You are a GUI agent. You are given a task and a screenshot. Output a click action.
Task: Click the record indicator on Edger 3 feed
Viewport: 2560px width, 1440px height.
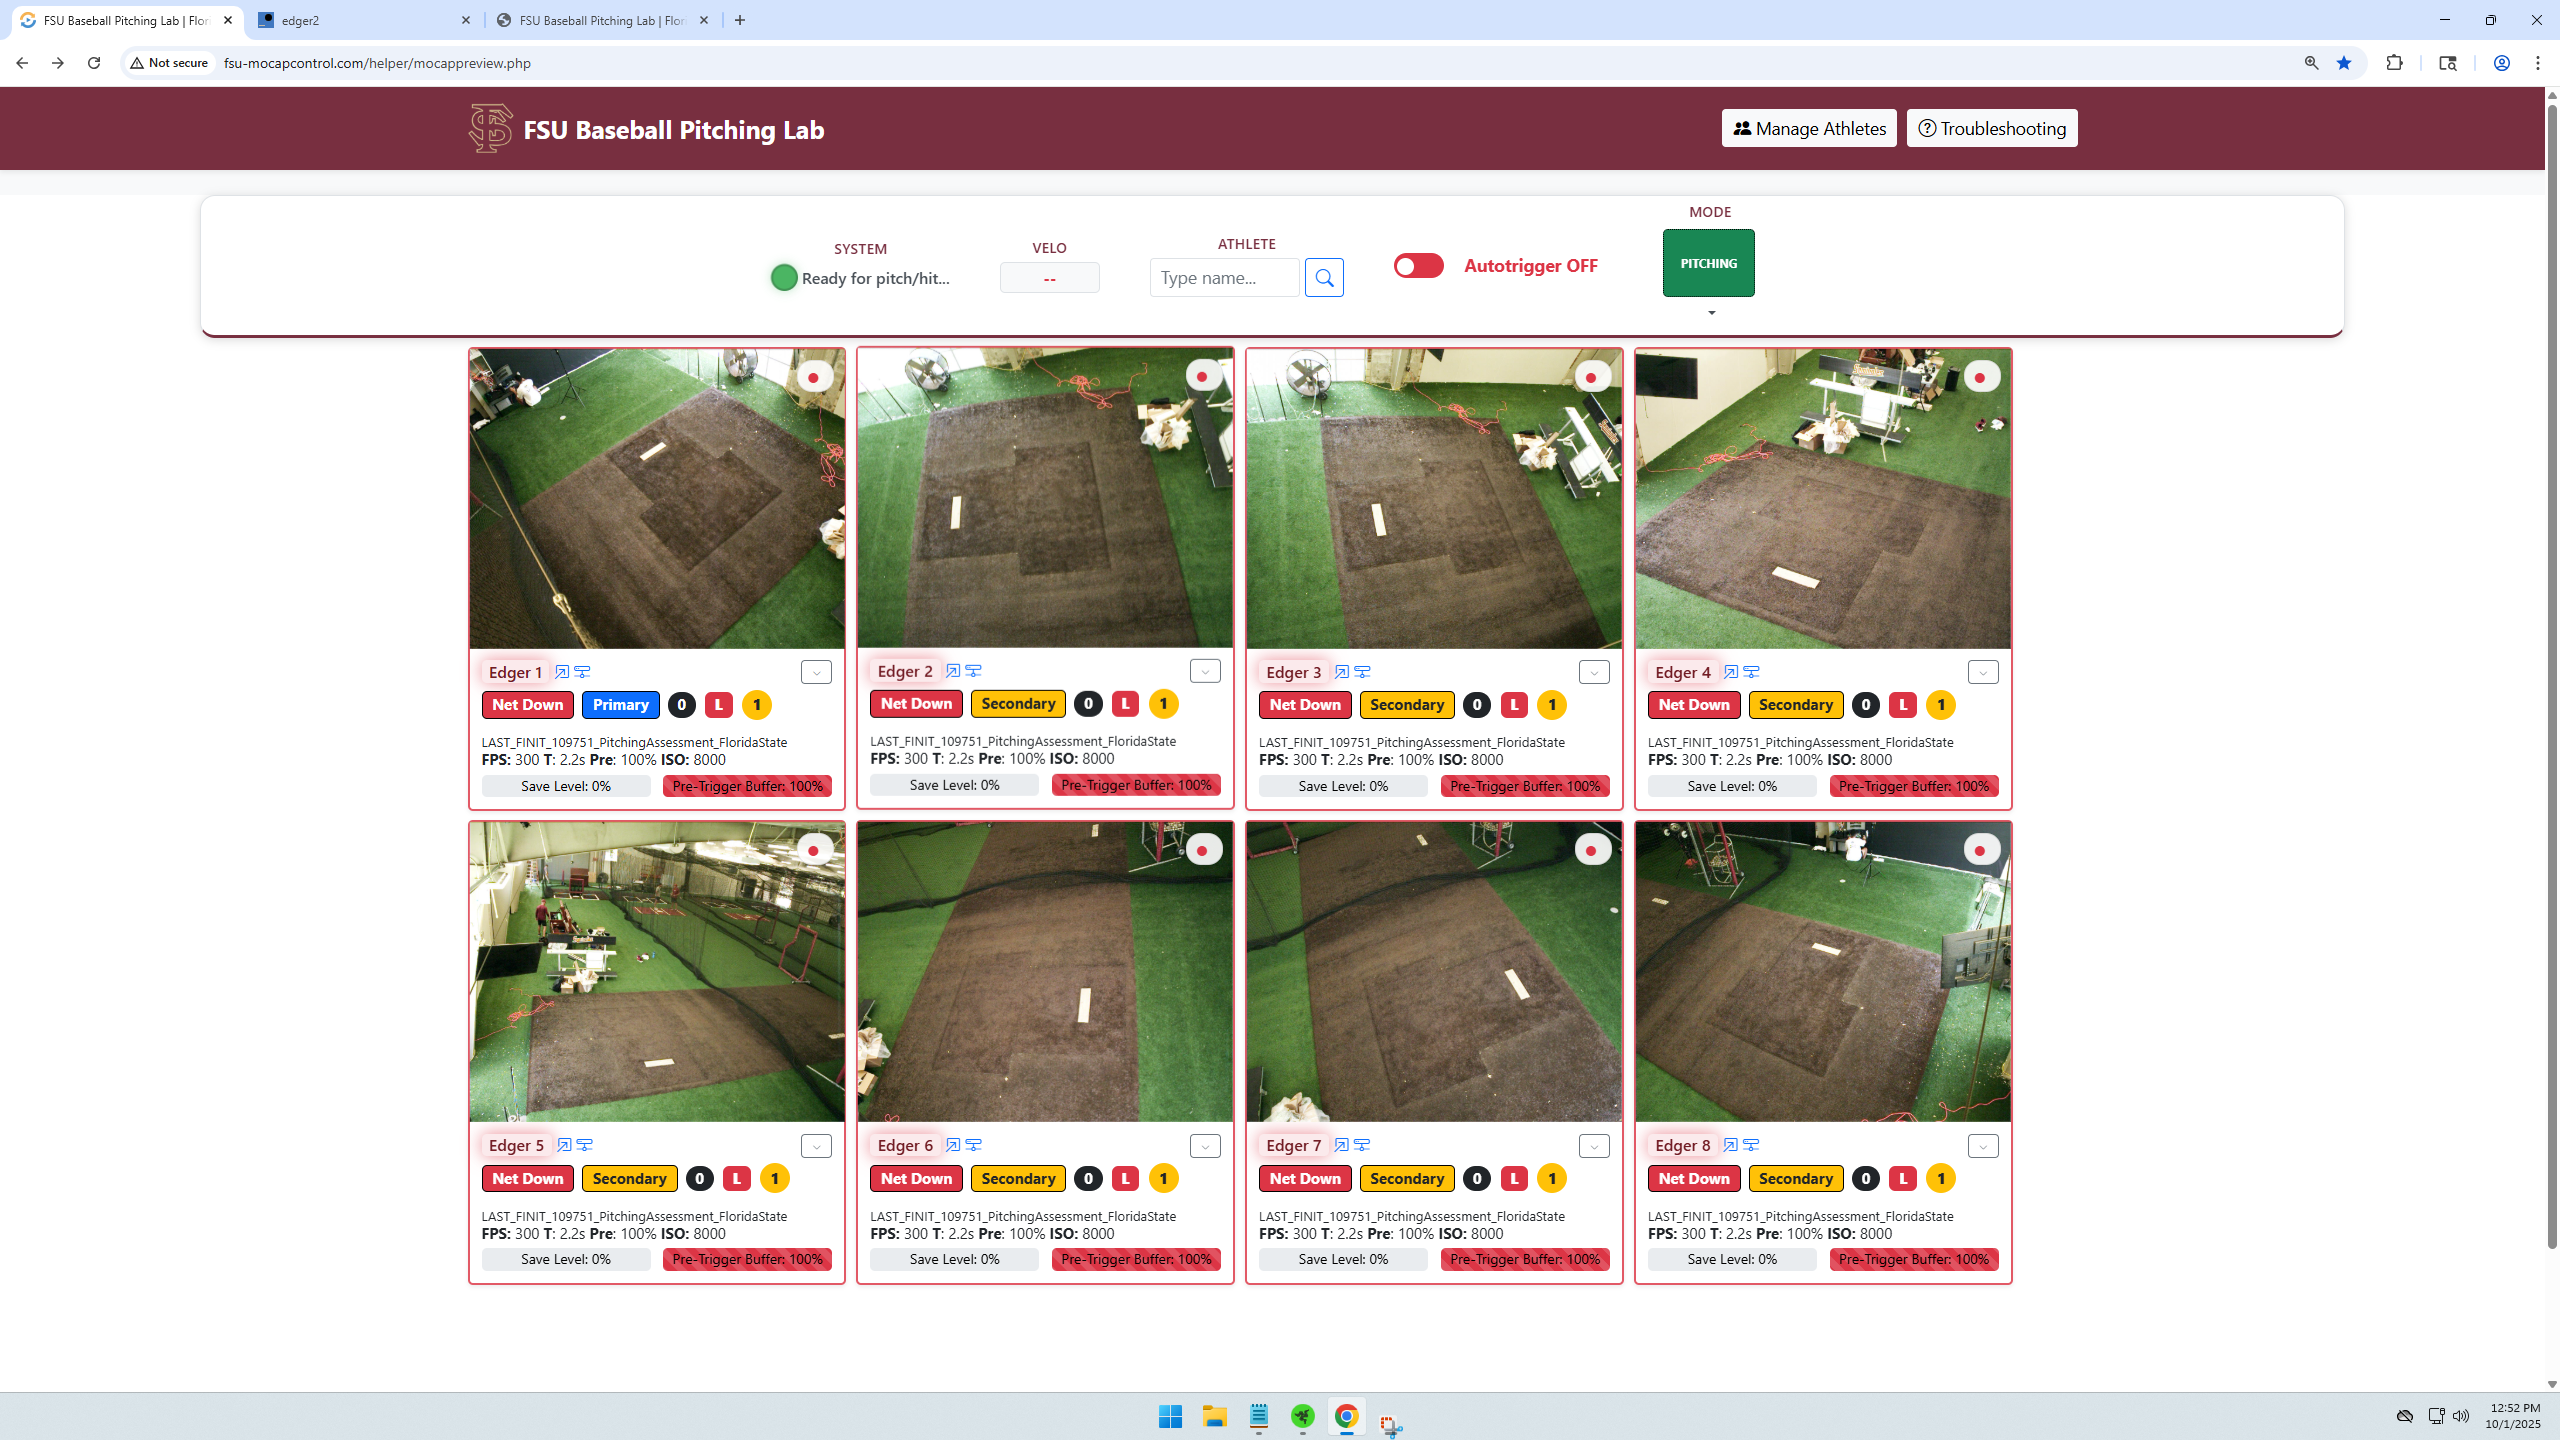point(1592,375)
